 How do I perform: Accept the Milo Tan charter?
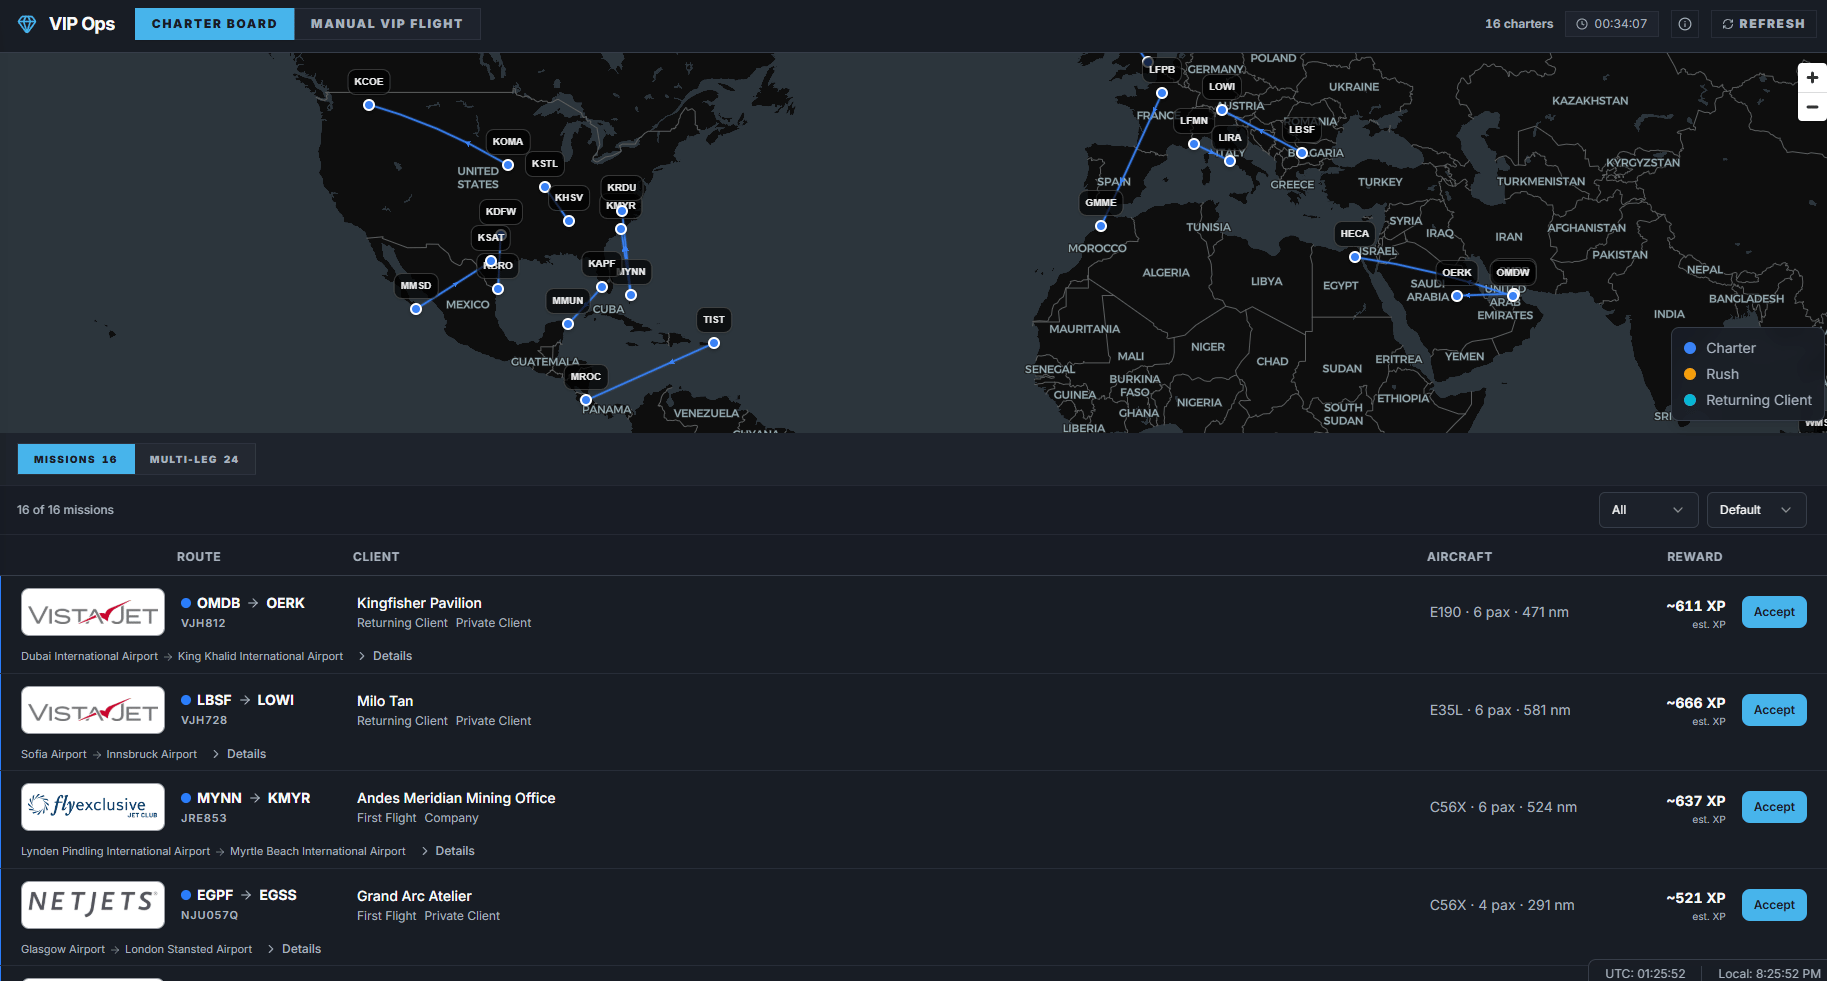(x=1774, y=710)
